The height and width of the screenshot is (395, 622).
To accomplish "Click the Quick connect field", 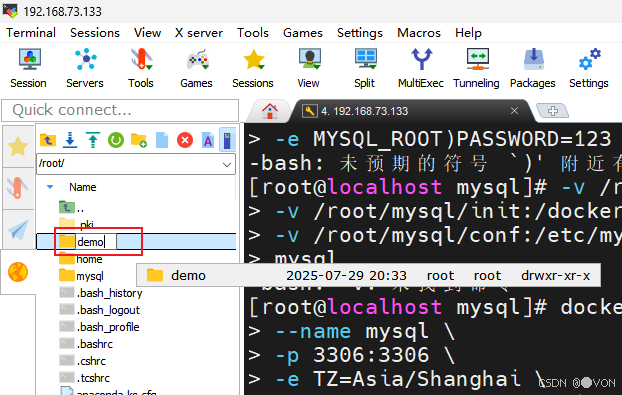I will [120, 110].
